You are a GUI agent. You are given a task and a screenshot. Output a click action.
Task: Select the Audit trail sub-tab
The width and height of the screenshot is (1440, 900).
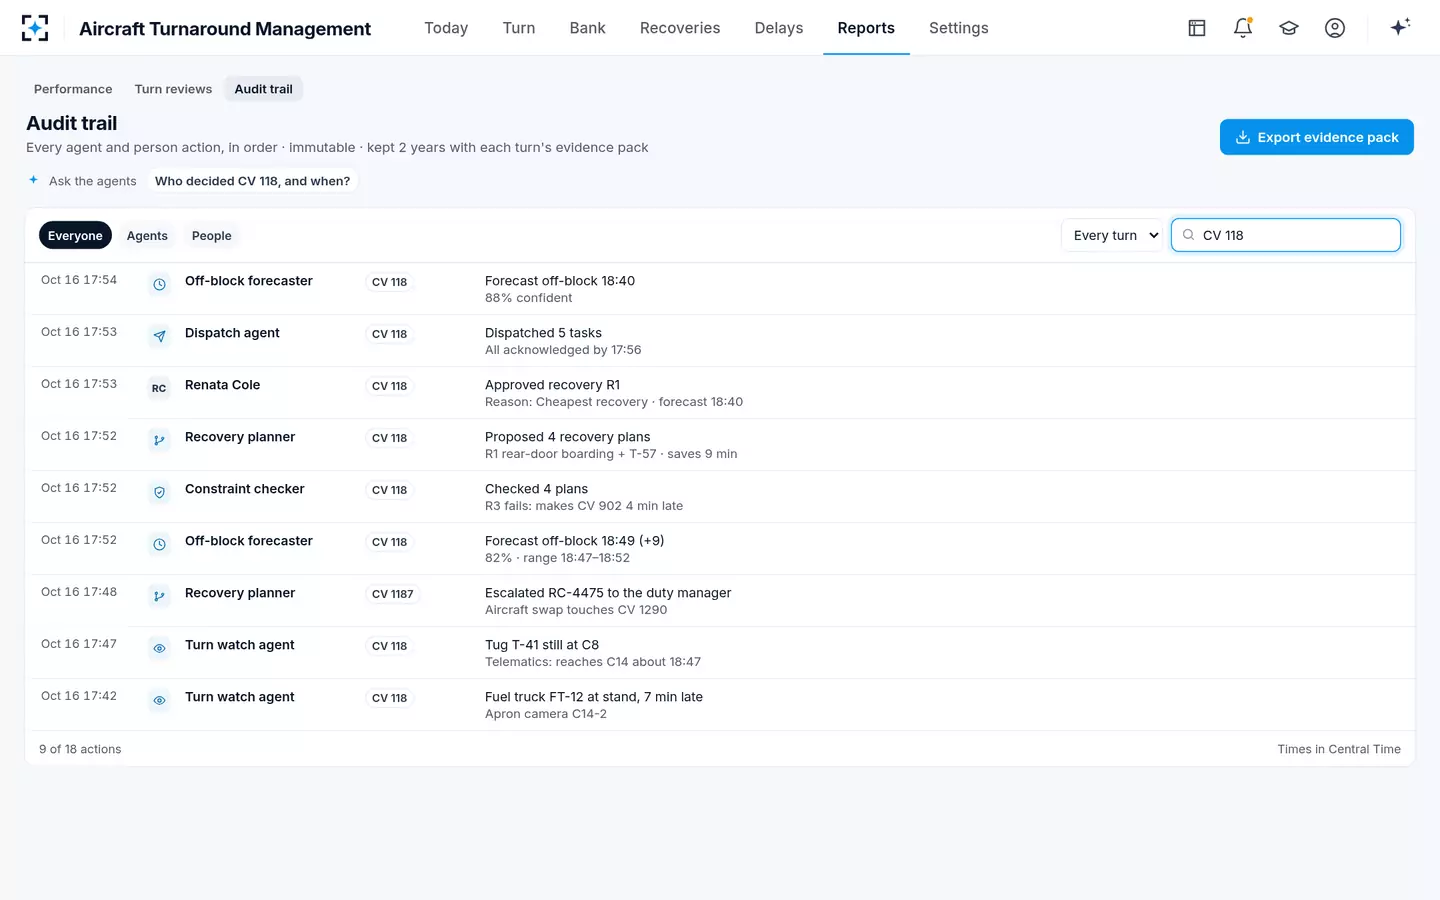(264, 89)
